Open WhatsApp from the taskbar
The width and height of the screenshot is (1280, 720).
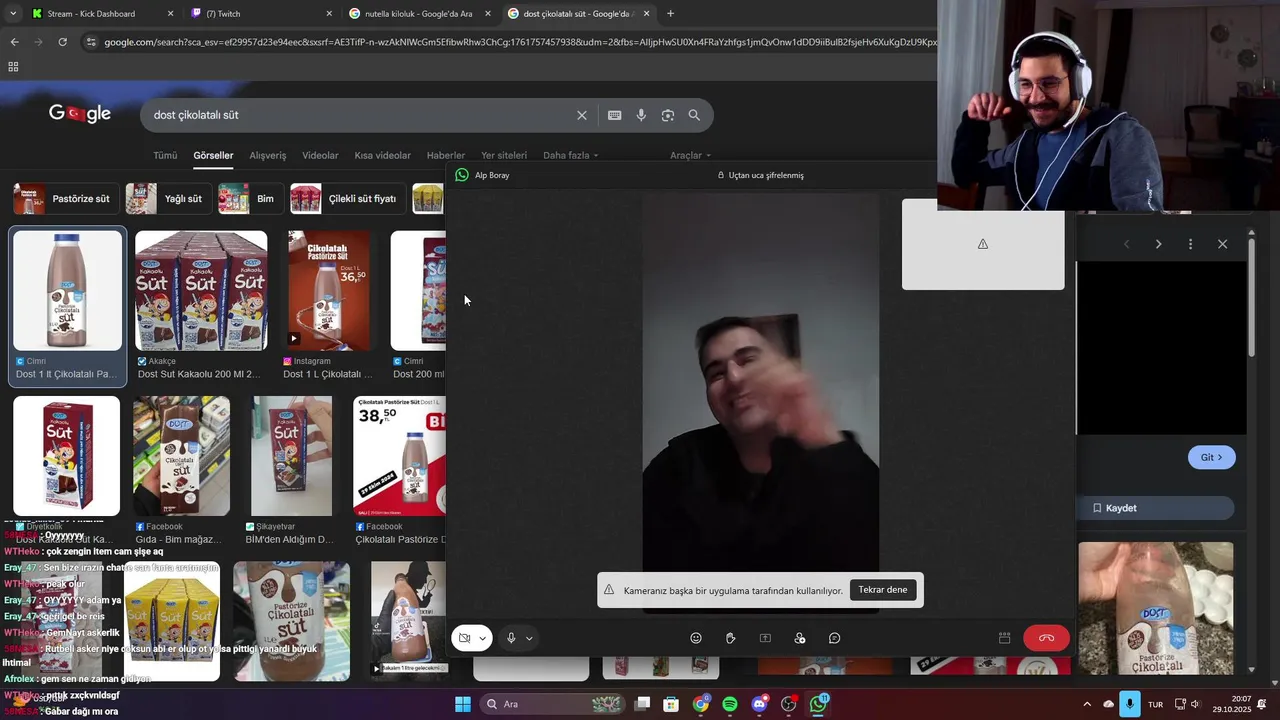819,704
